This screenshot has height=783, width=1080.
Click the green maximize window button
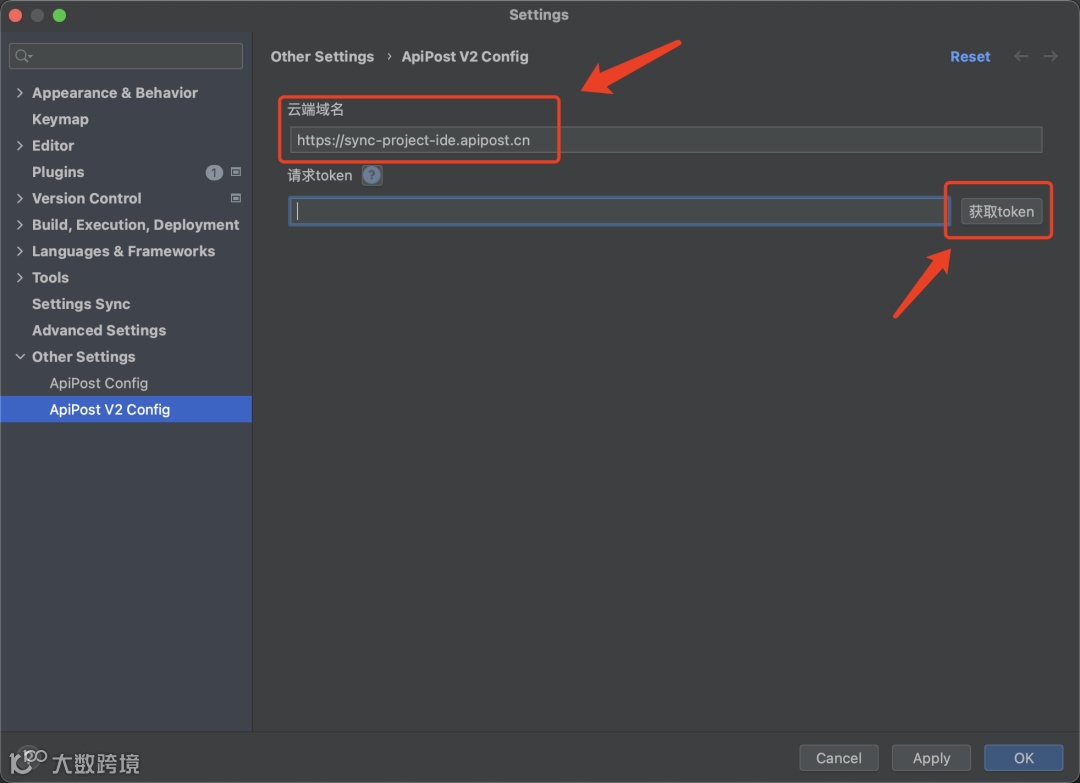(59, 15)
